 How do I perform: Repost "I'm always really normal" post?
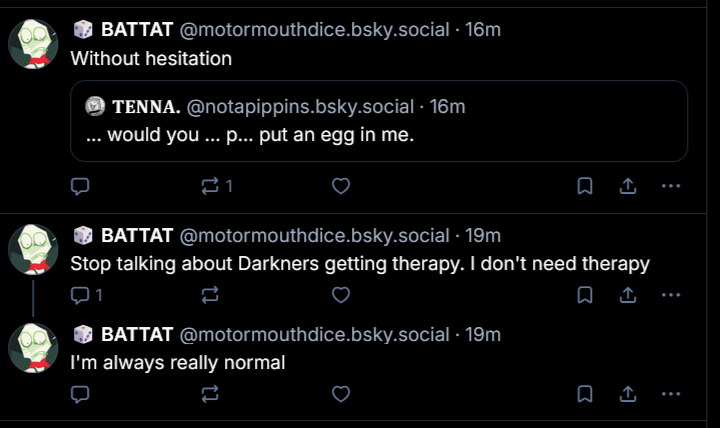pos(211,394)
